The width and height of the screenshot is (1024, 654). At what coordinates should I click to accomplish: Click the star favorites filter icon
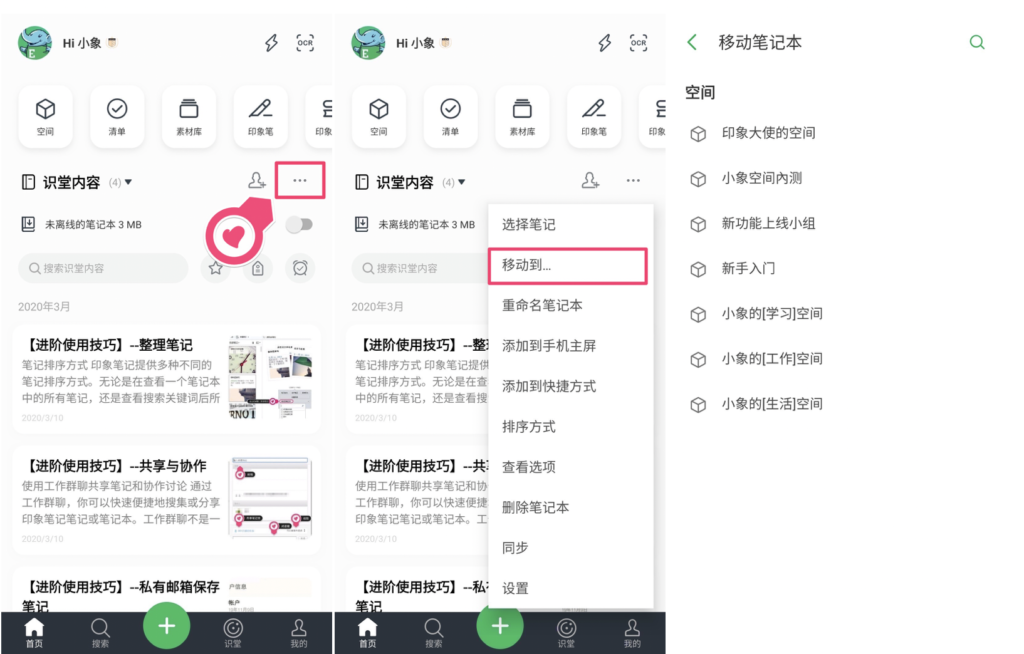point(215,268)
